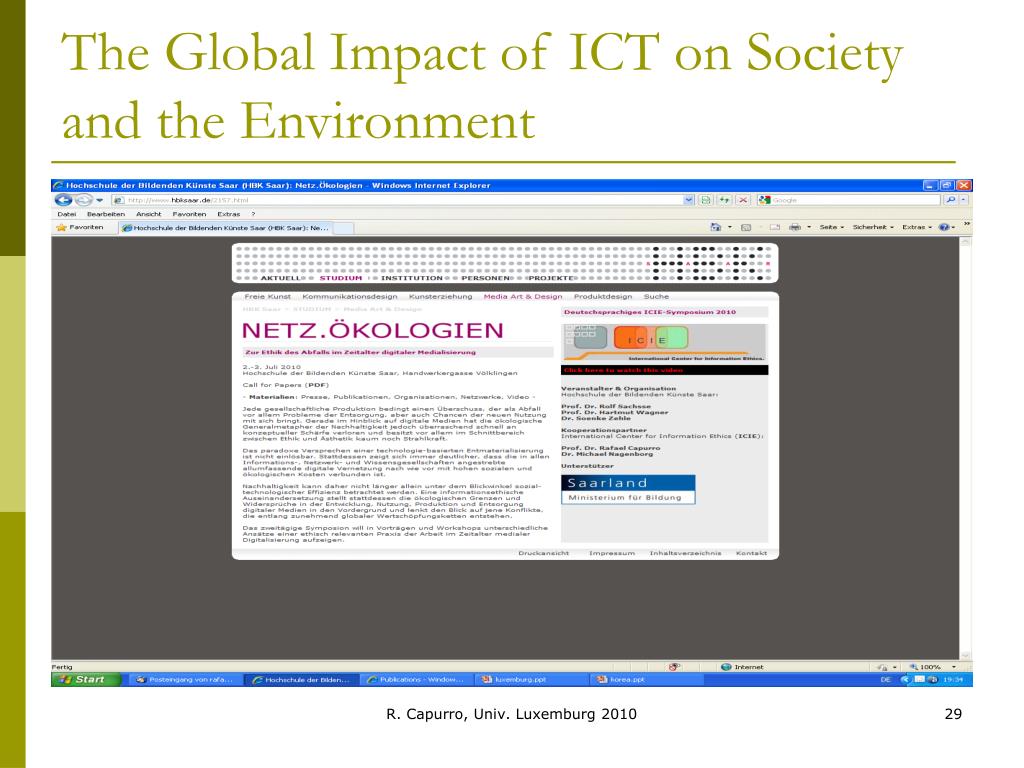The height and width of the screenshot is (768, 1024).
Task: Open the Bearbeiten menu
Action: [x=106, y=214]
